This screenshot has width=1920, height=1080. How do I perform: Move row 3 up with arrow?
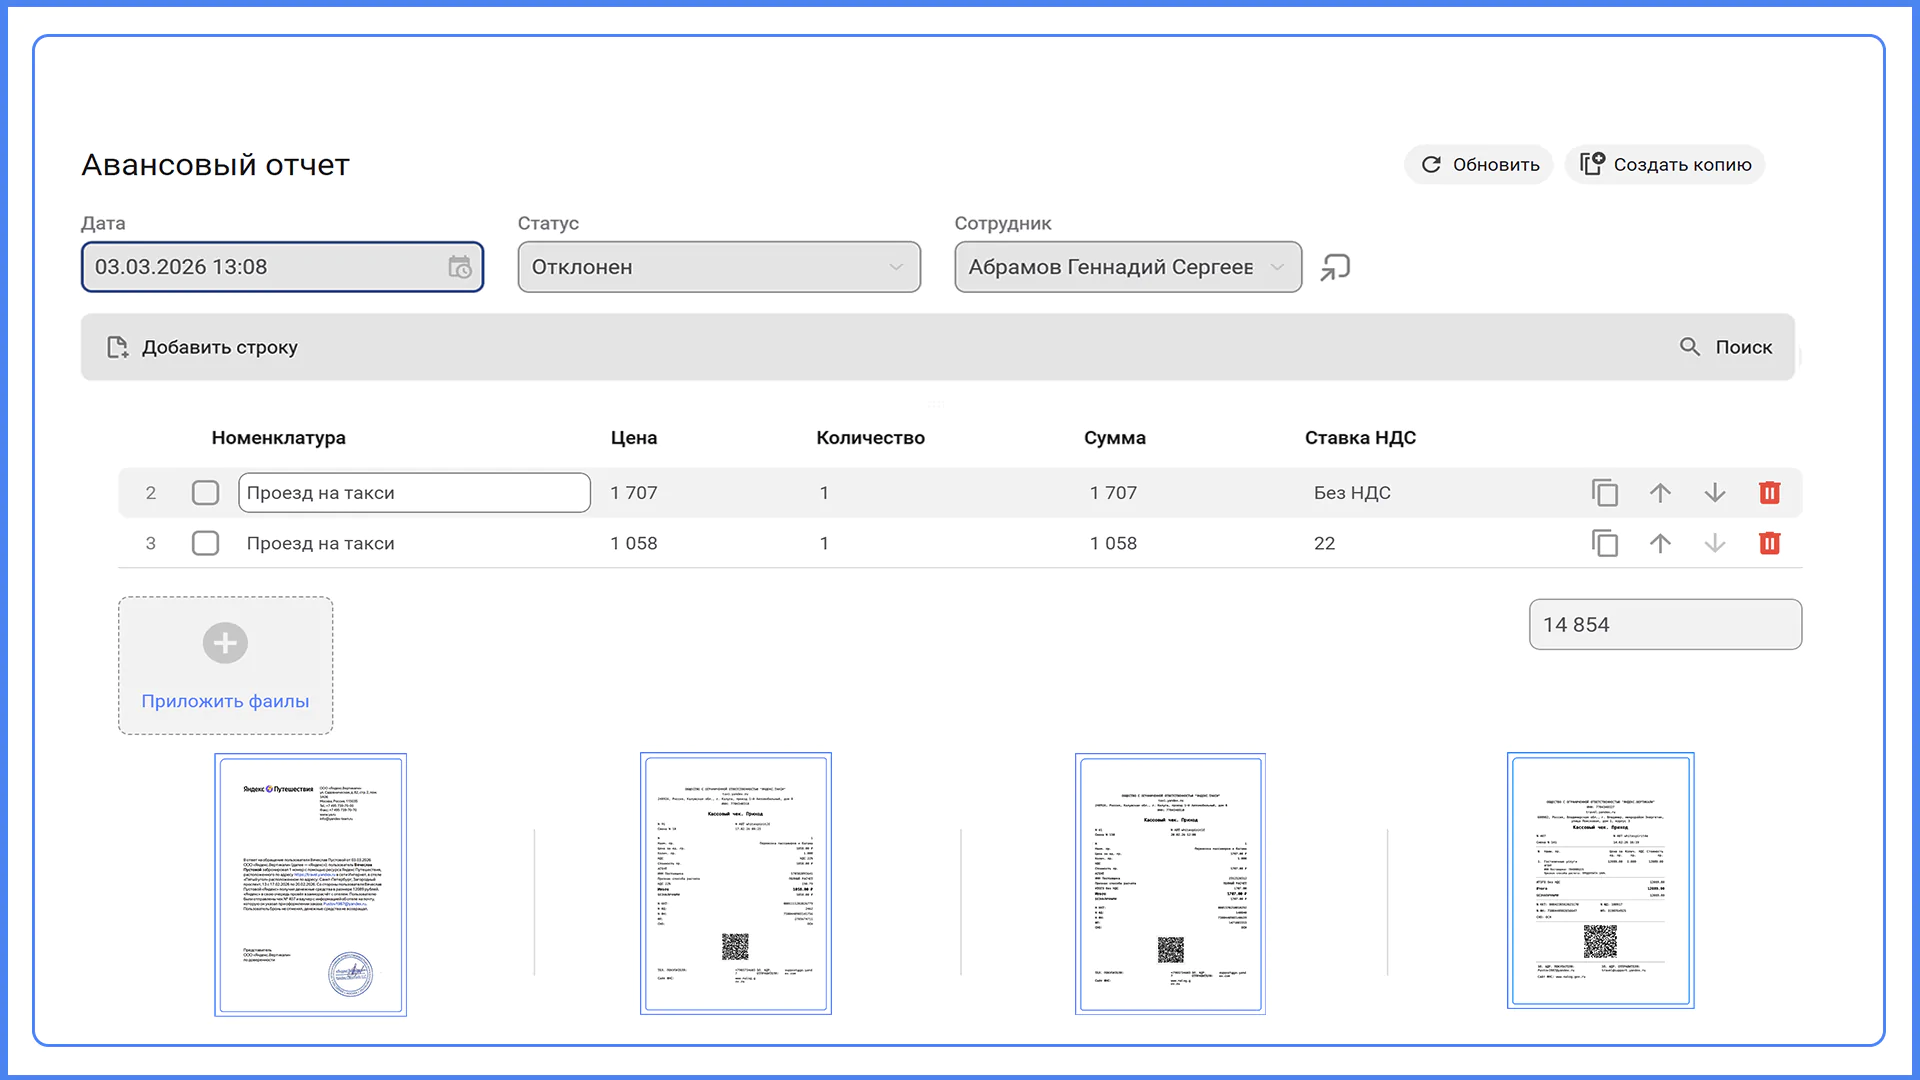(x=1660, y=543)
